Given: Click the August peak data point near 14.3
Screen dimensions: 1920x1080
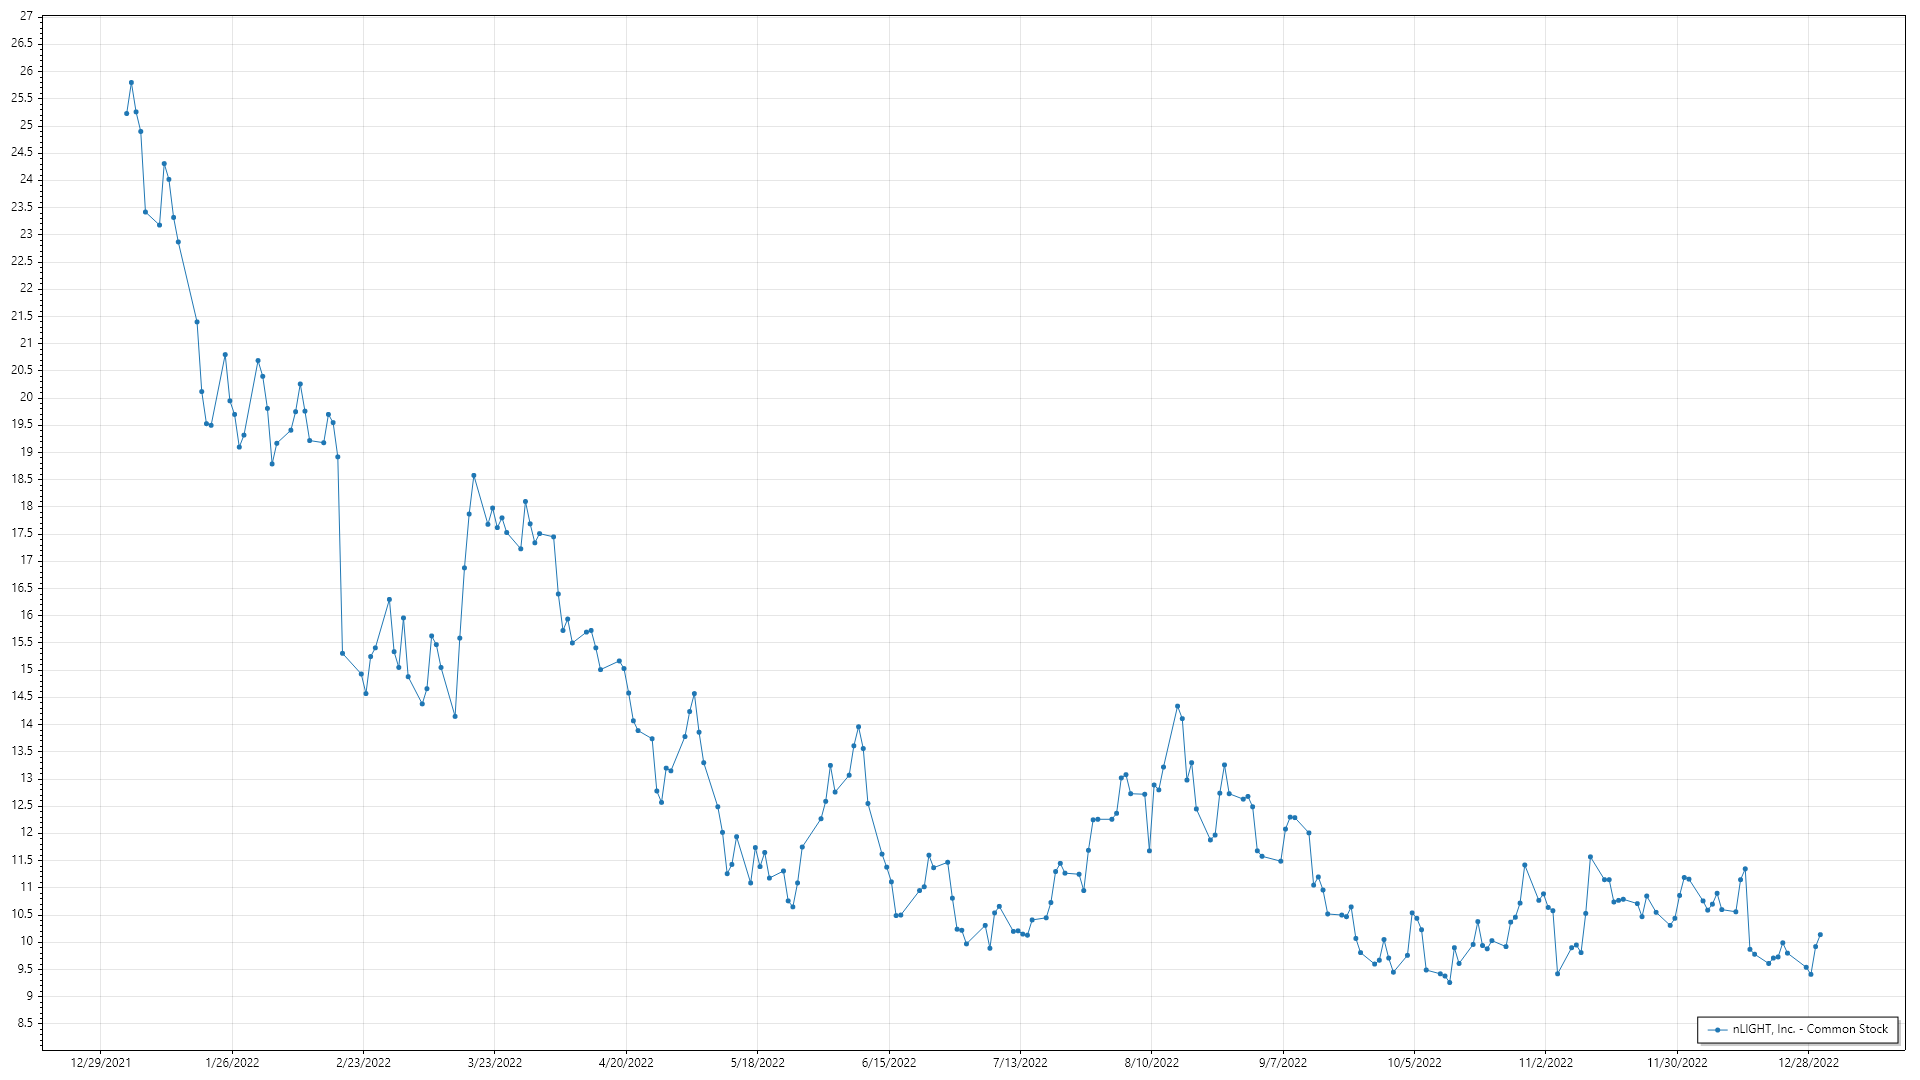Looking at the screenshot, I should click(x=1177, y=707).
